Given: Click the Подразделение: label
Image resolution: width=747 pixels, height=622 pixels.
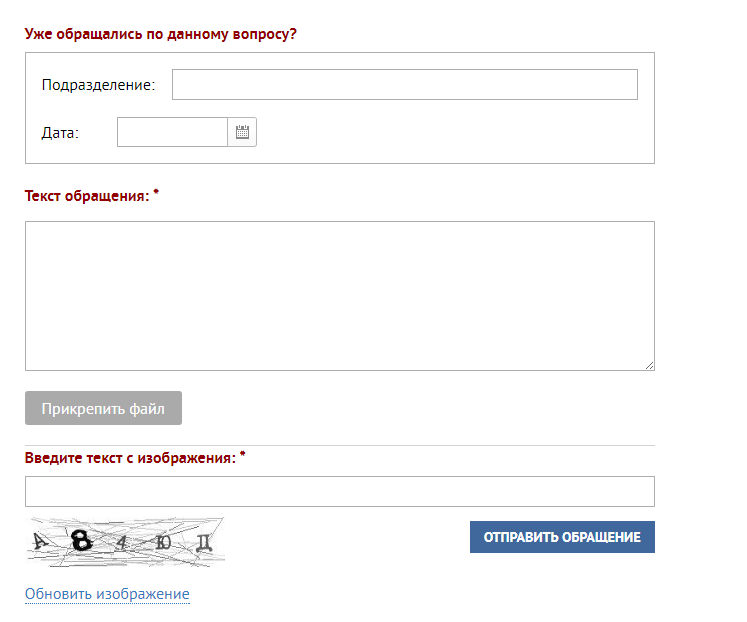Looking at the screenshot, I should click(x=99, y=85).
